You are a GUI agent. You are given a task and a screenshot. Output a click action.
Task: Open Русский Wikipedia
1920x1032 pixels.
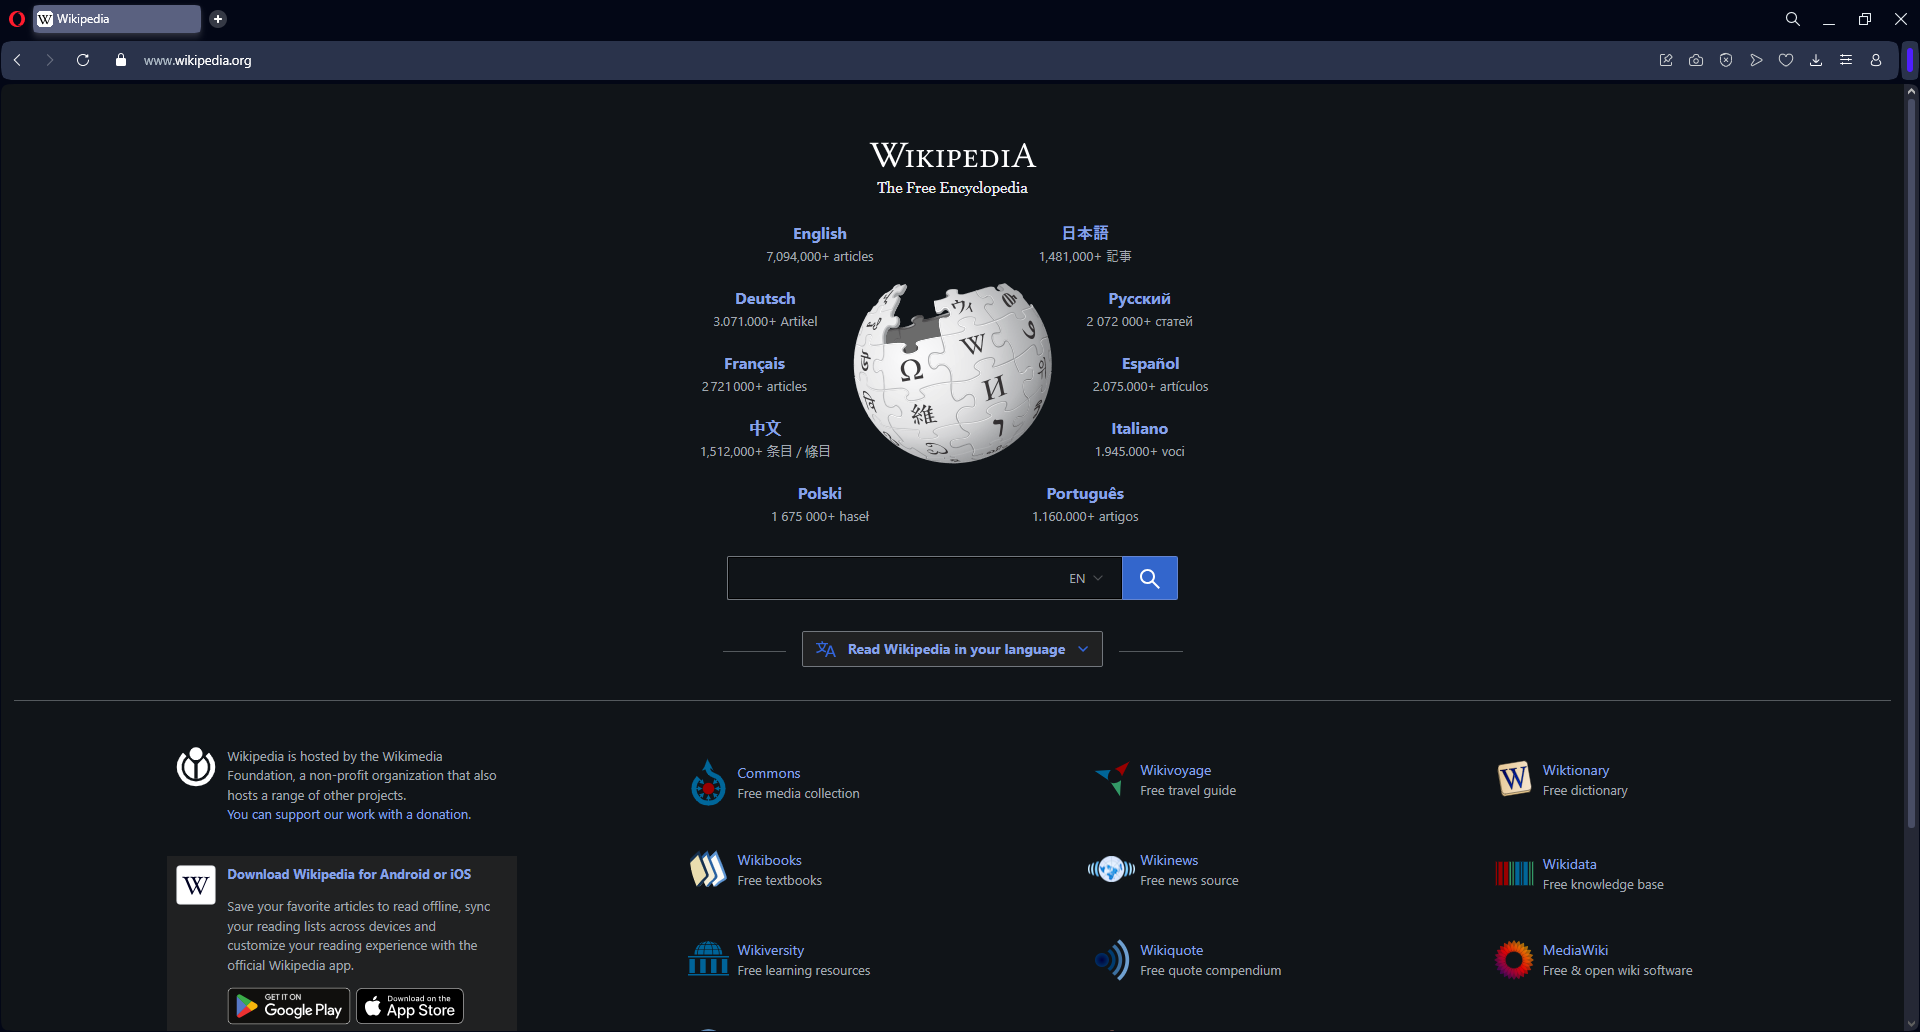pyautogui.click(x=1139, y=298)
